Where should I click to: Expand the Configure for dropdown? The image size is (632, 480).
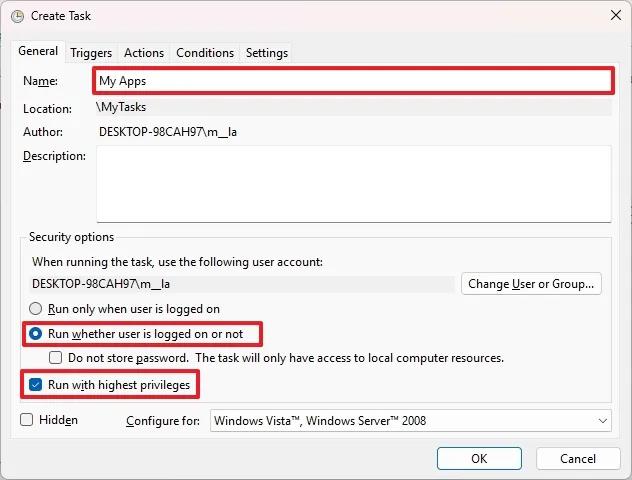point(410,421)
